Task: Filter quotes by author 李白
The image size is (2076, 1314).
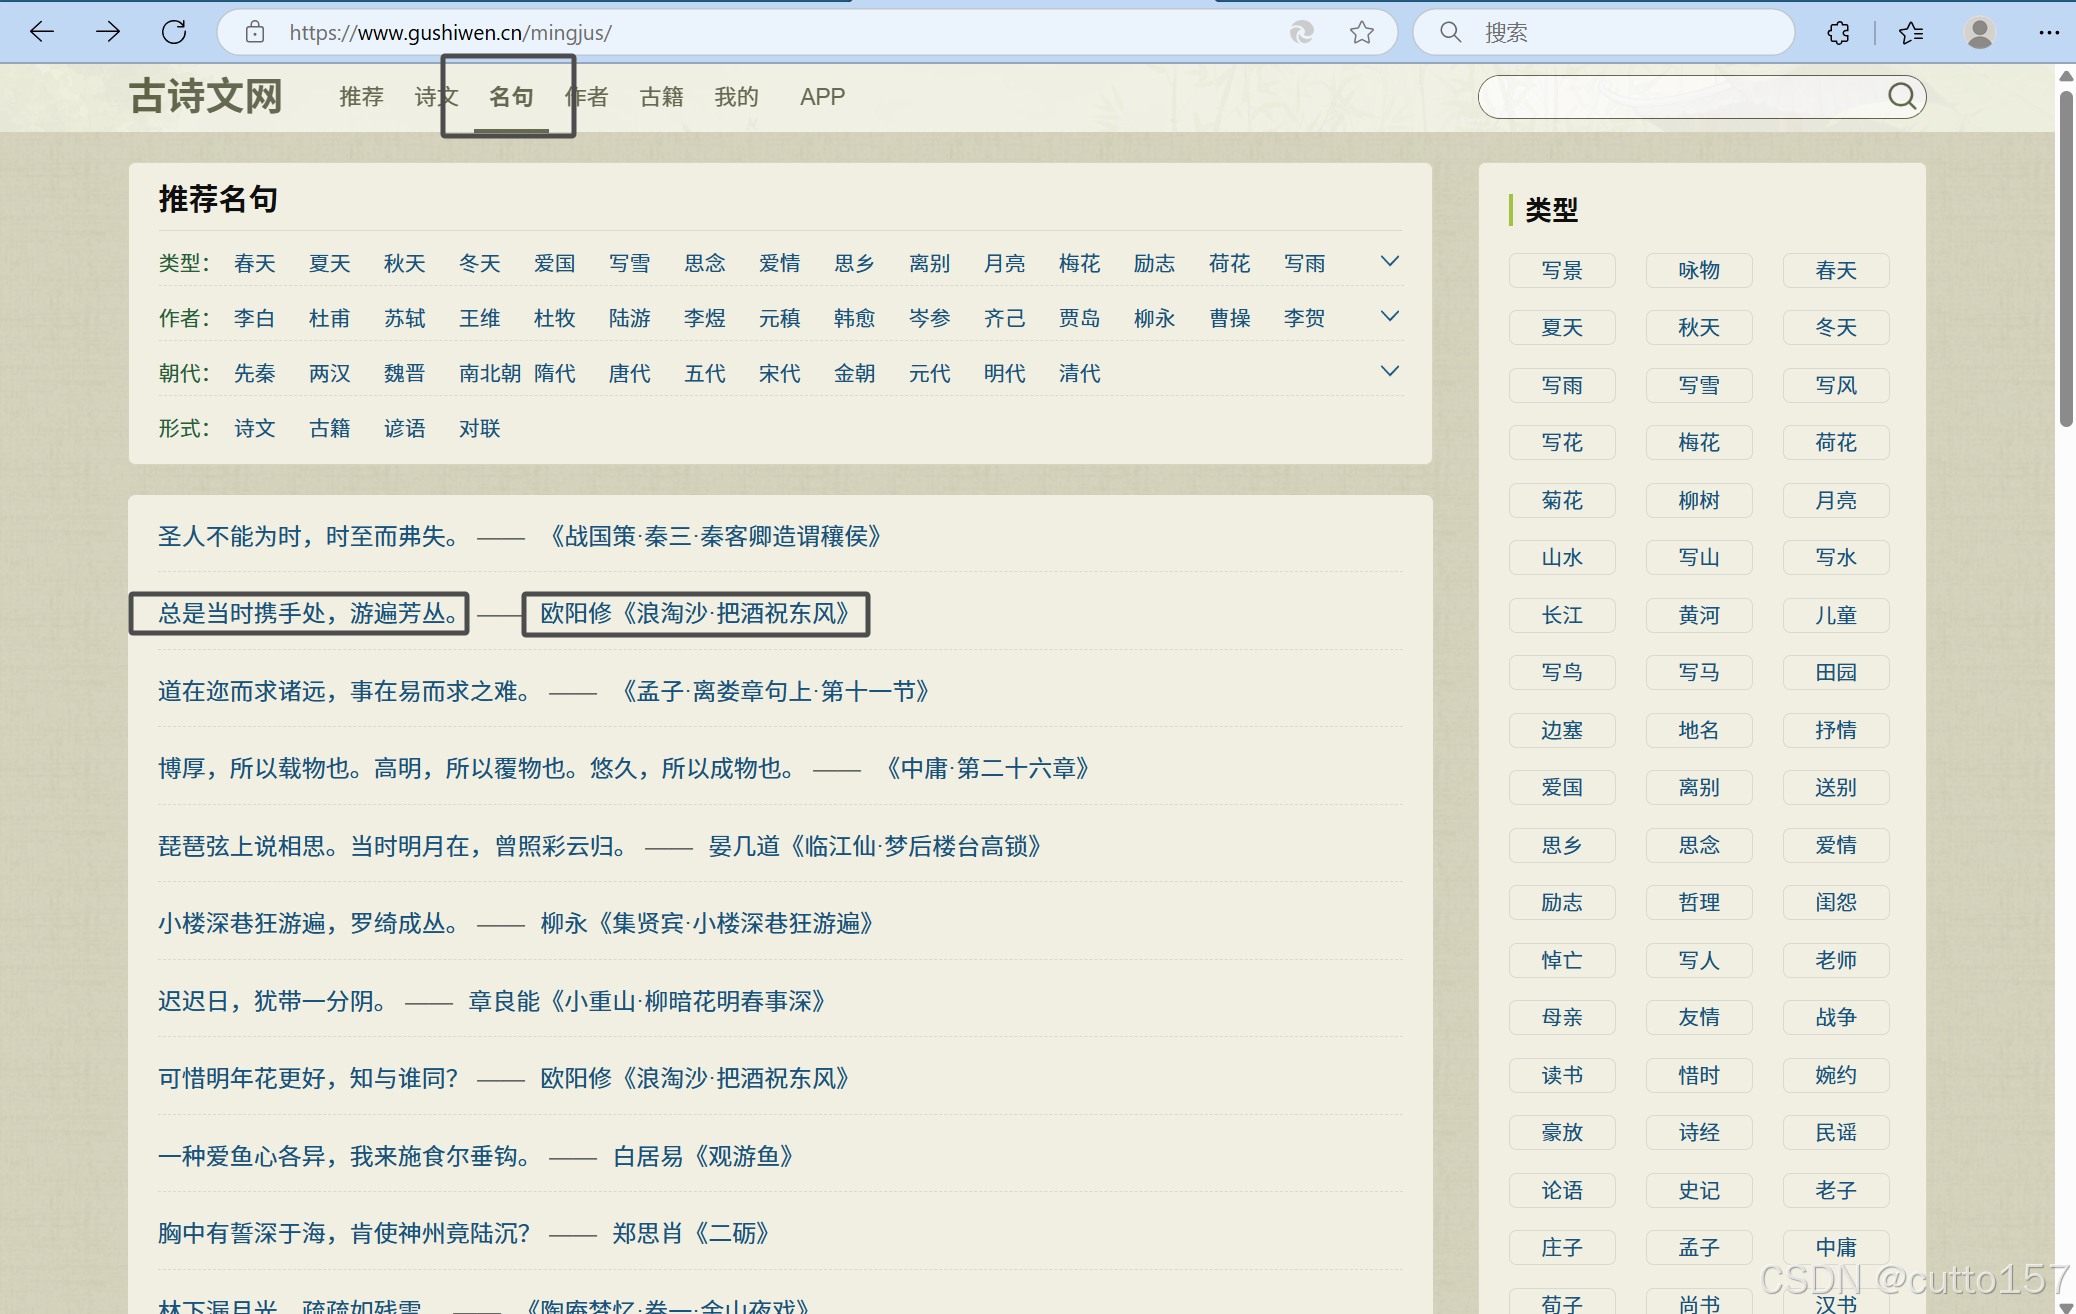Action: point(254,318)
